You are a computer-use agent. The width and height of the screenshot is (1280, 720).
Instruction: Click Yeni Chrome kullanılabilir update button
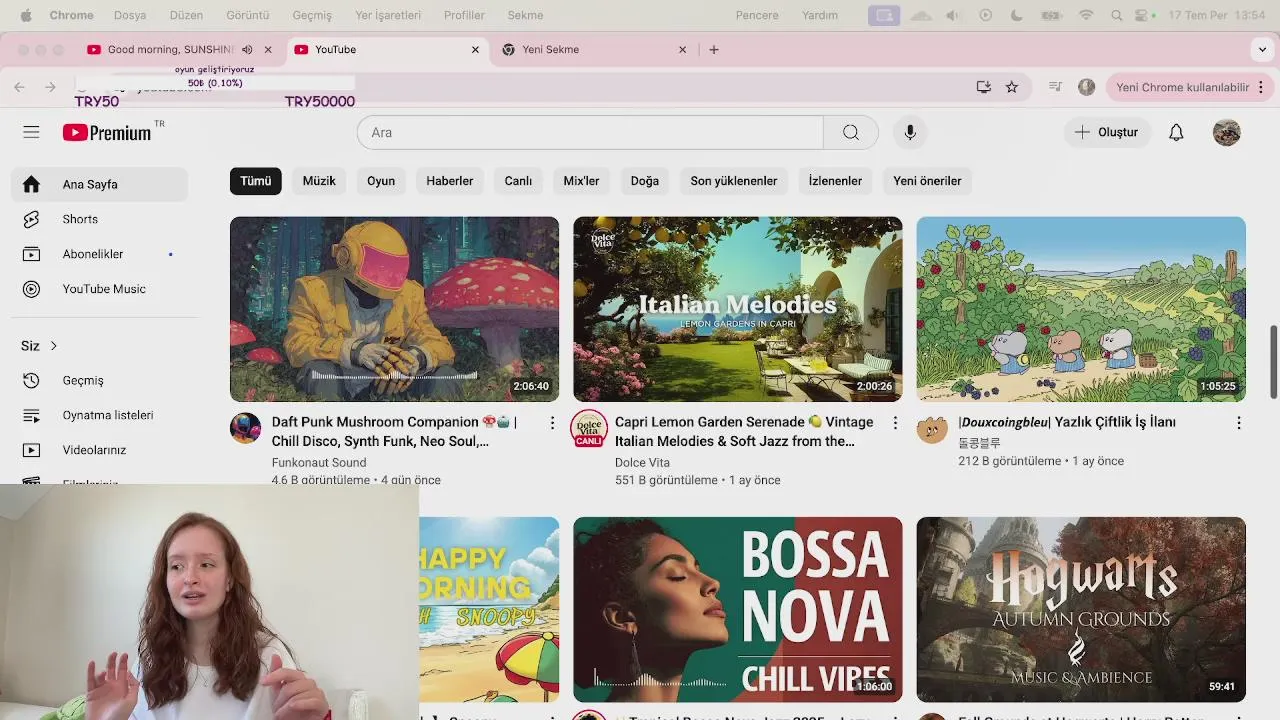1189,87
